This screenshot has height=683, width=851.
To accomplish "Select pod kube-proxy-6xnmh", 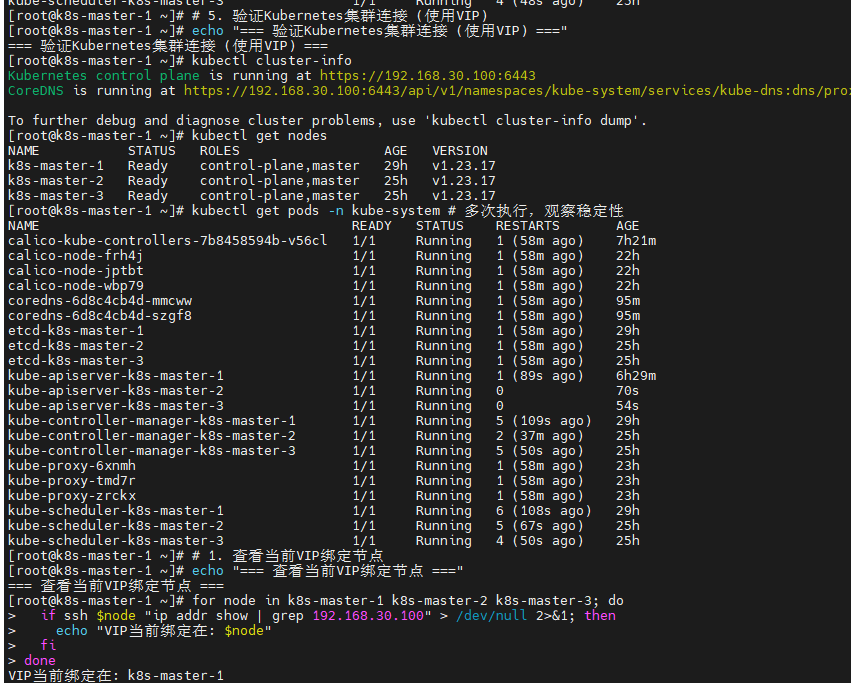I will point(72,466).
